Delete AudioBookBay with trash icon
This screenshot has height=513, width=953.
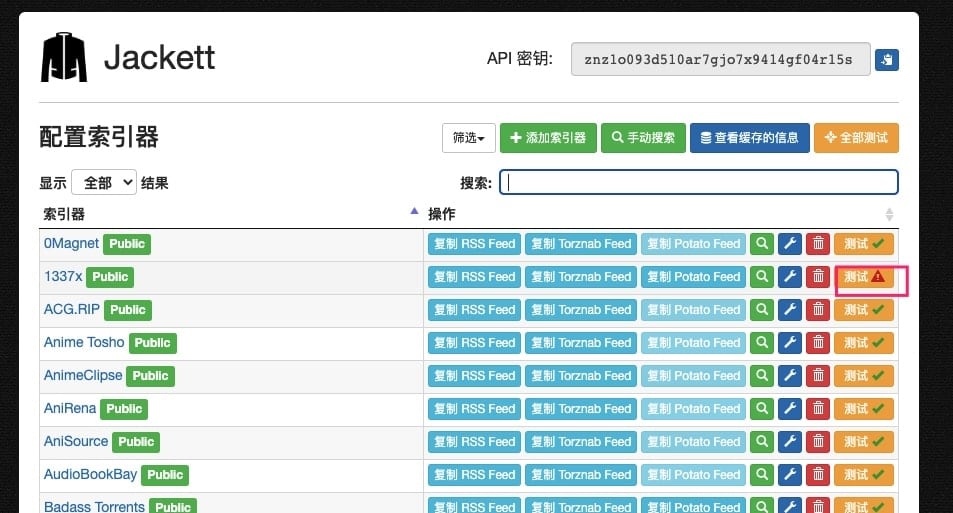(818, 475)
